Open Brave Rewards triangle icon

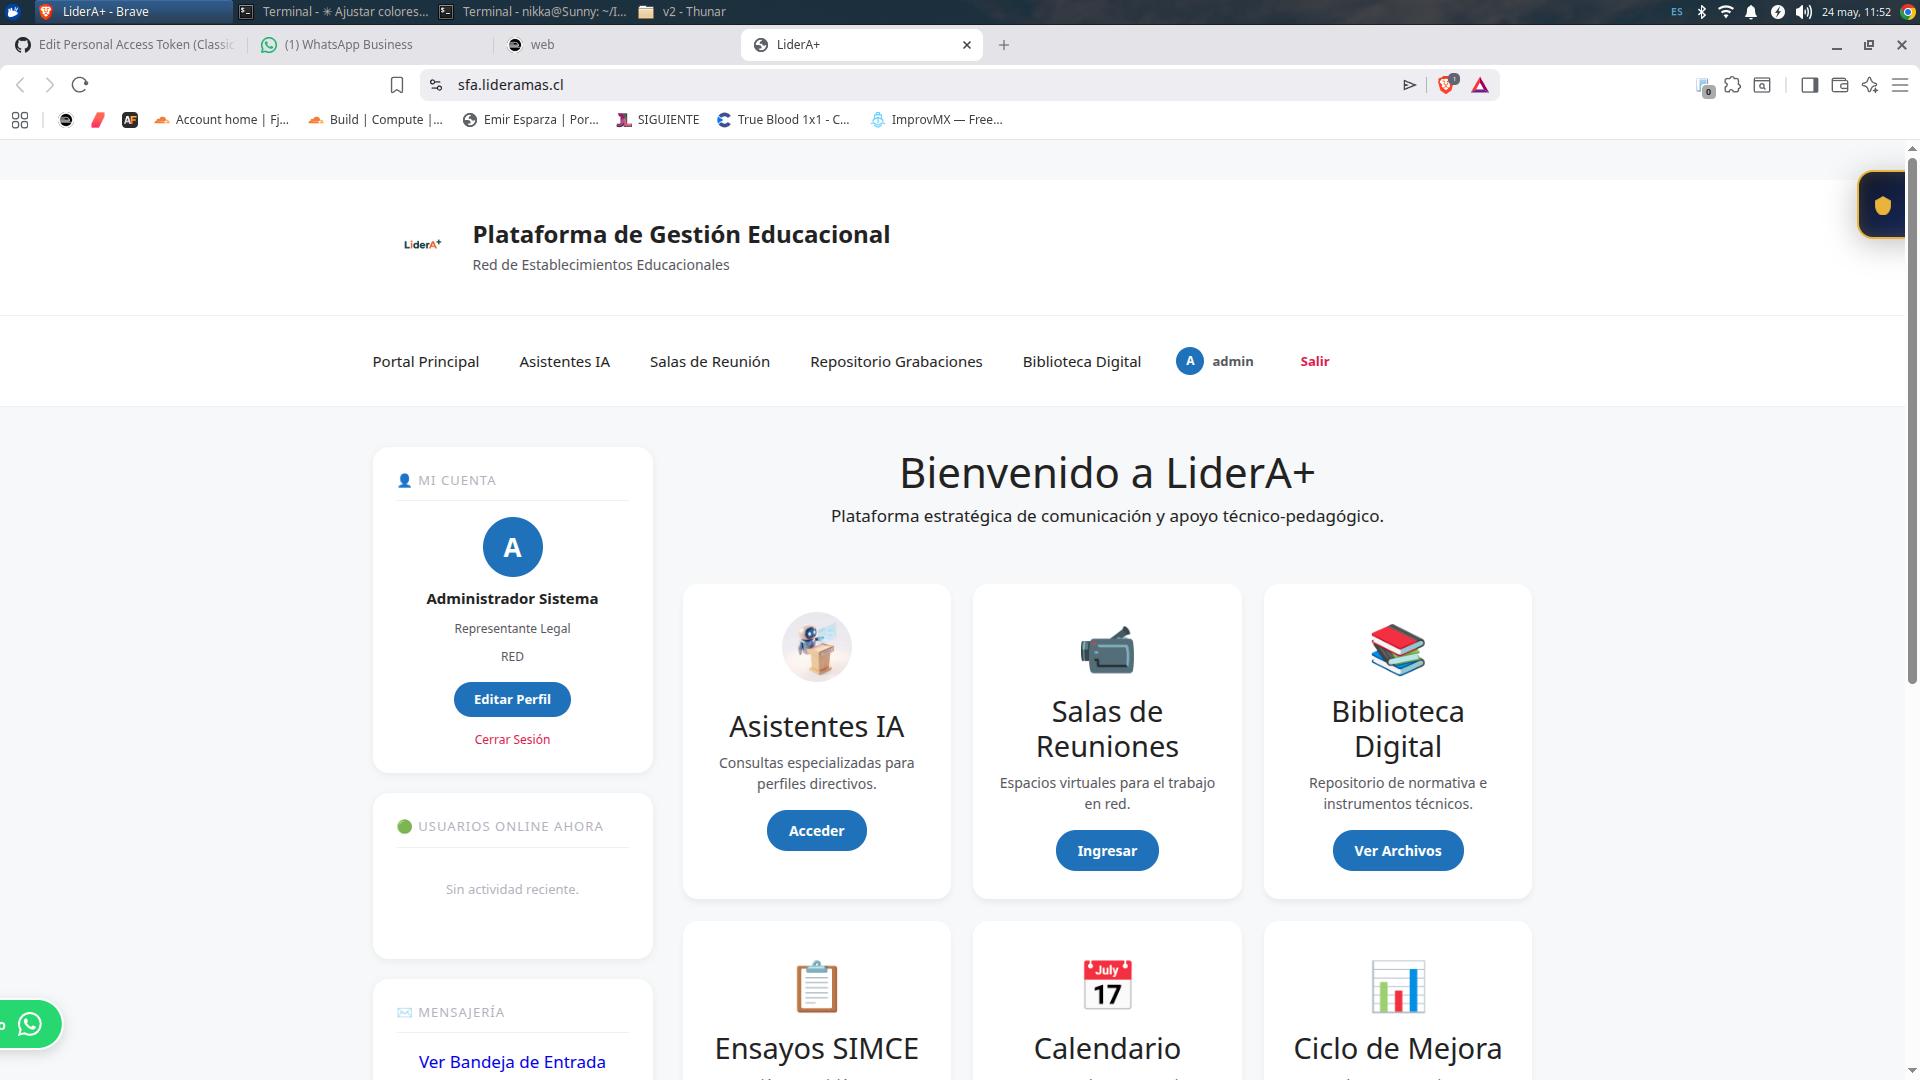click(x=1480, y=85)
